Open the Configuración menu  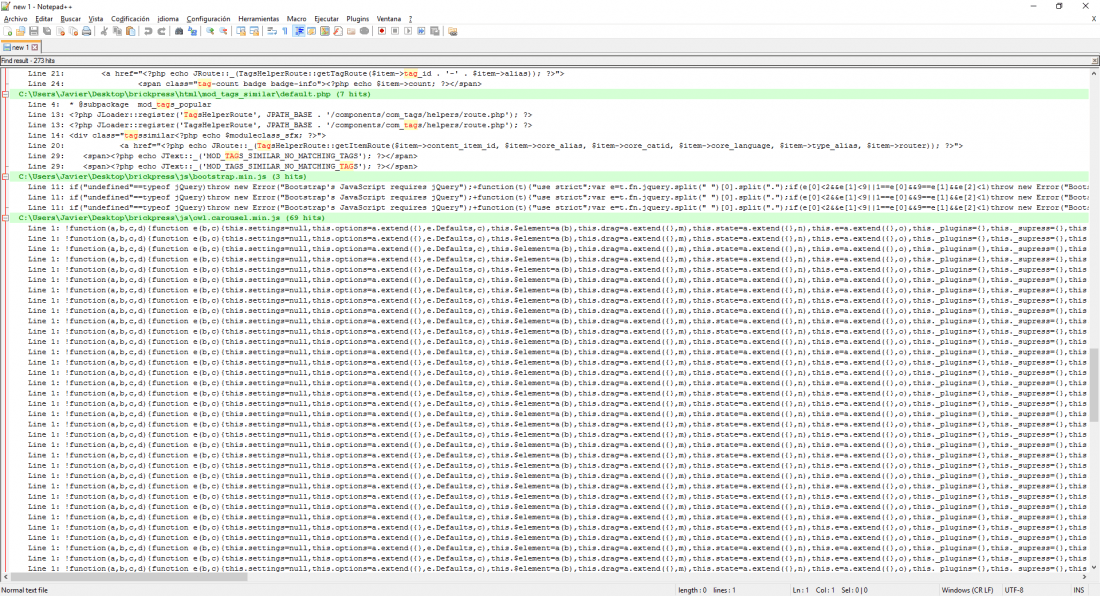click(x=208, y=19)
